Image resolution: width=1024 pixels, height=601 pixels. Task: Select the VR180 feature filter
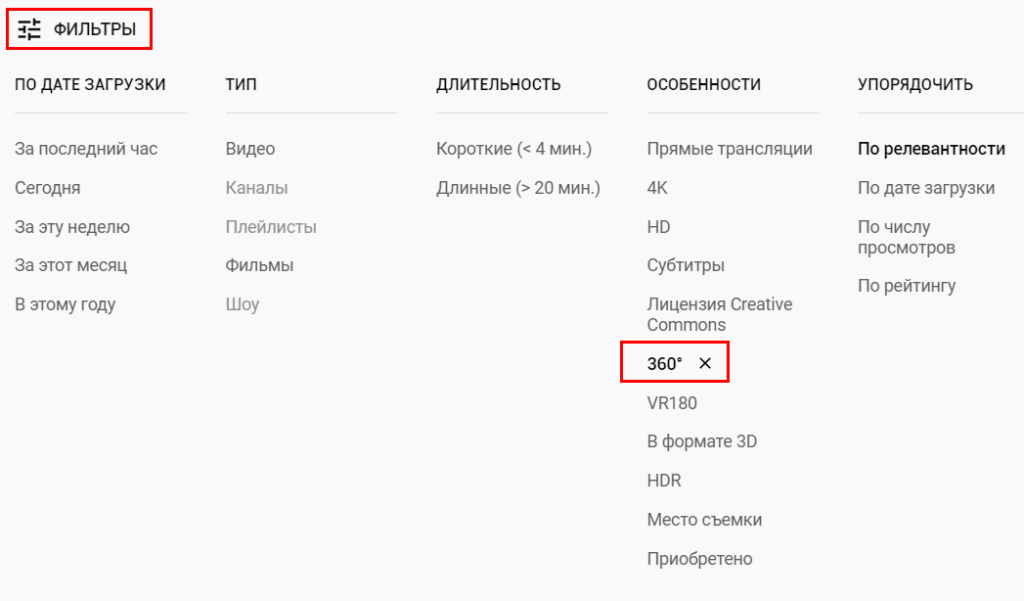click(672, 403)
